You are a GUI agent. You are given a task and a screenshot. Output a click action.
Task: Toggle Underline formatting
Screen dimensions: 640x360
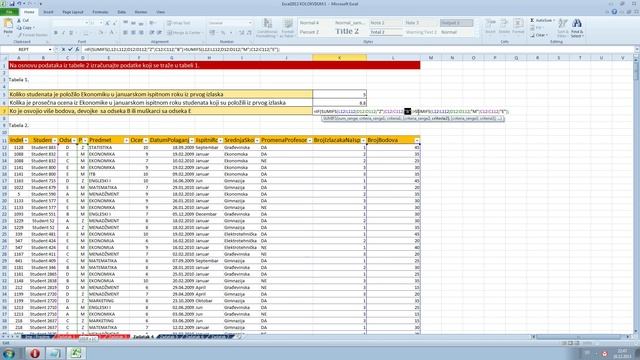71,33
